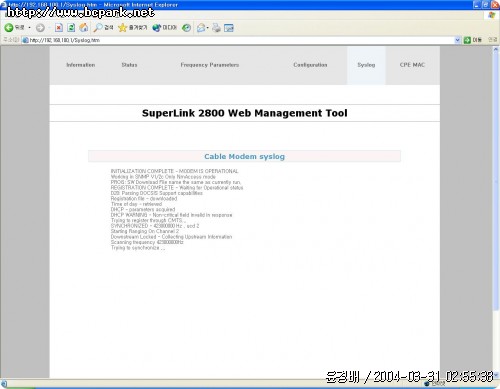Click the vertical scrollbar up arrow
The width and height of the screenshot is (500, 389).
[496, 50]
